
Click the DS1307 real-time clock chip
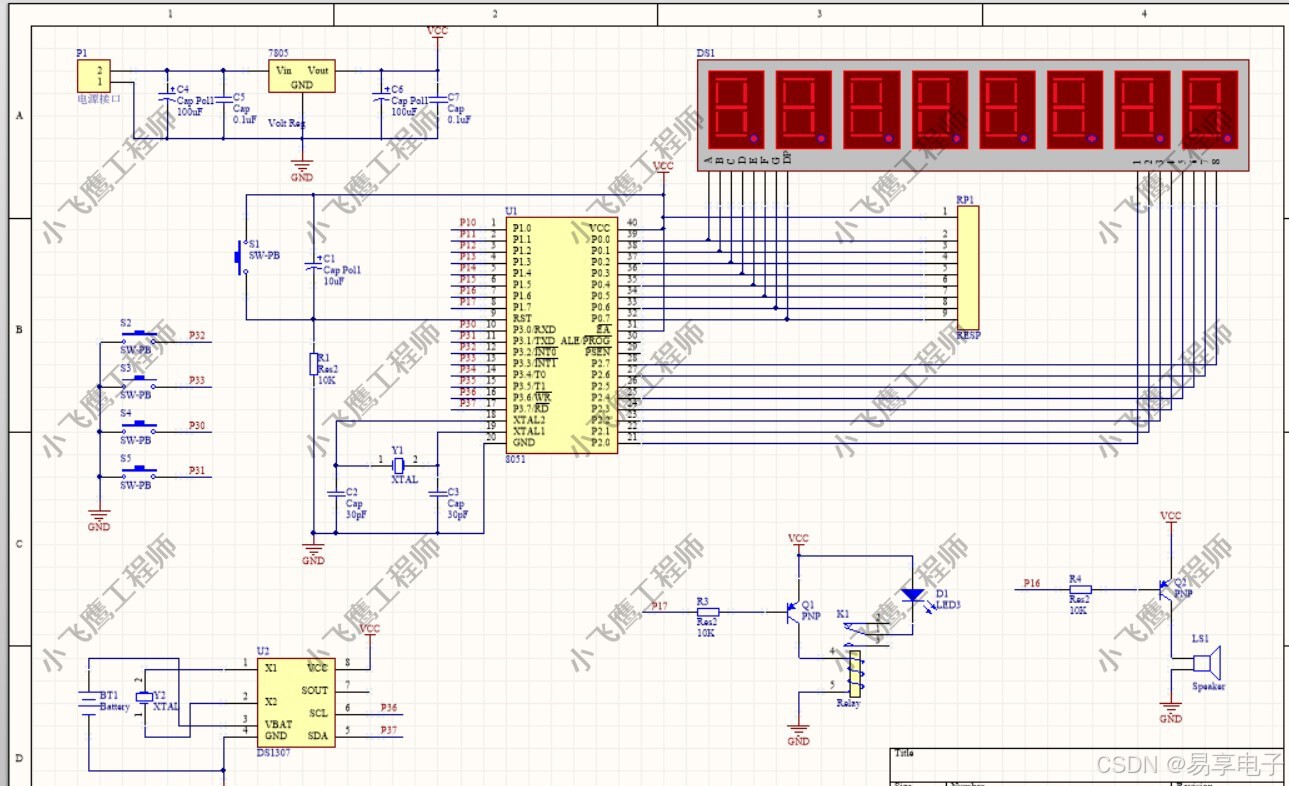tap(295, 703)
